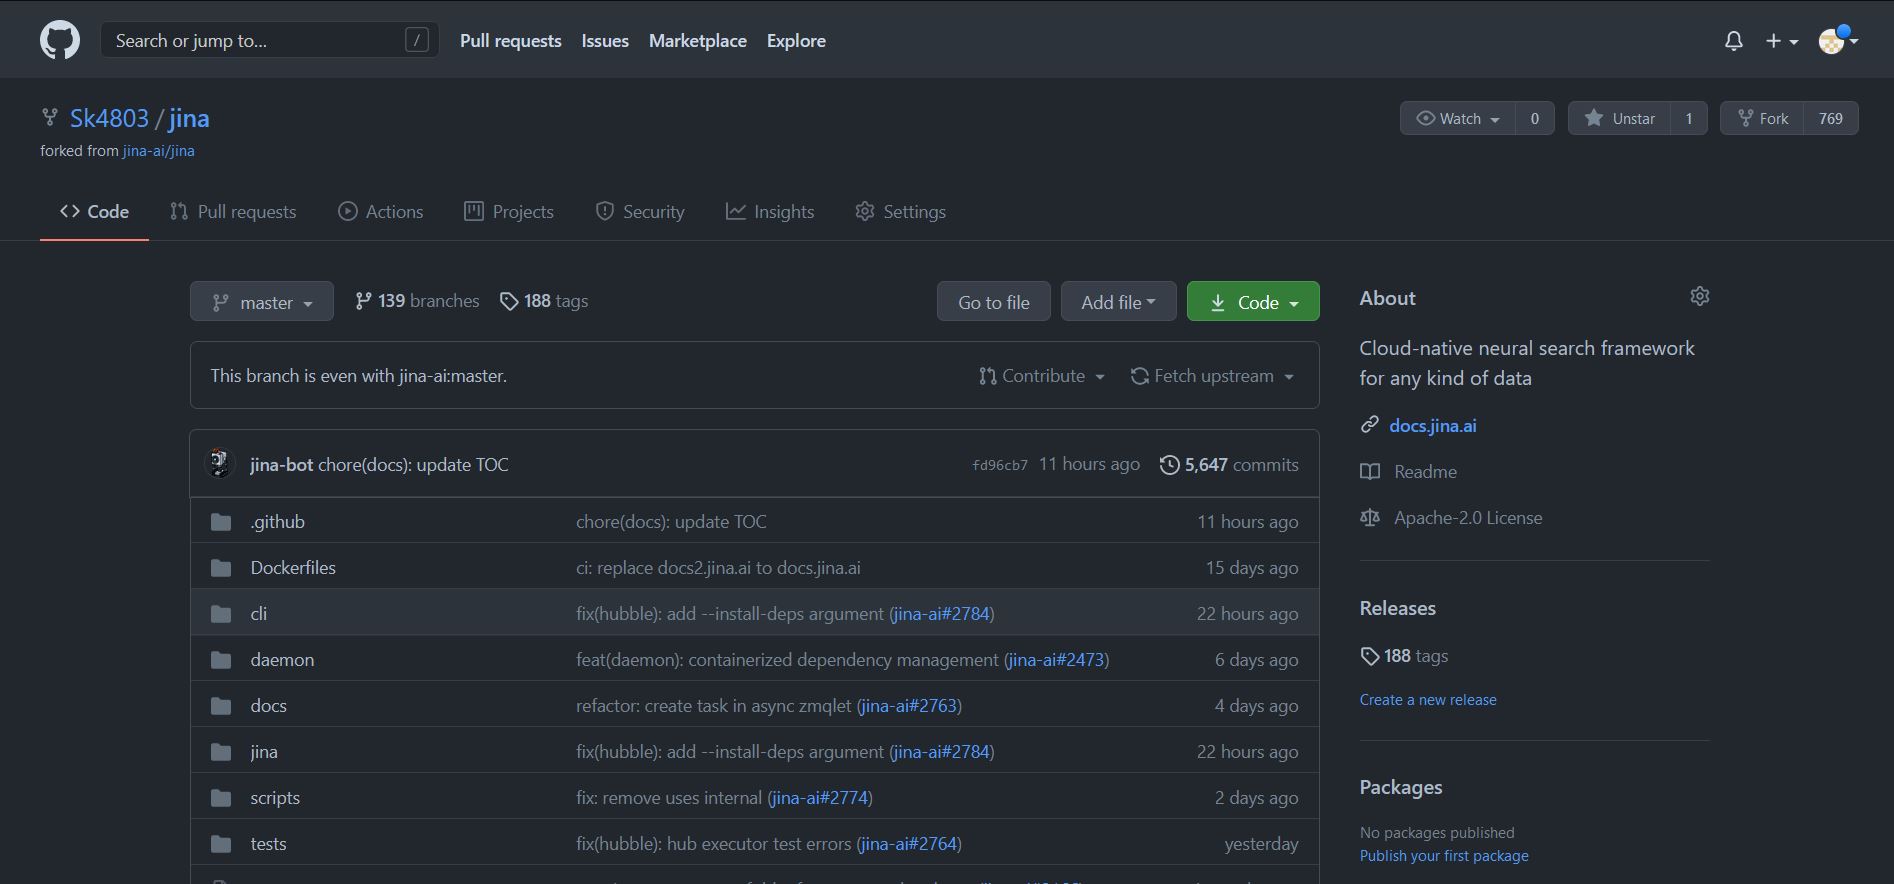Open the jina-bot author link
1894x884 pixels.
click(281, 465)
